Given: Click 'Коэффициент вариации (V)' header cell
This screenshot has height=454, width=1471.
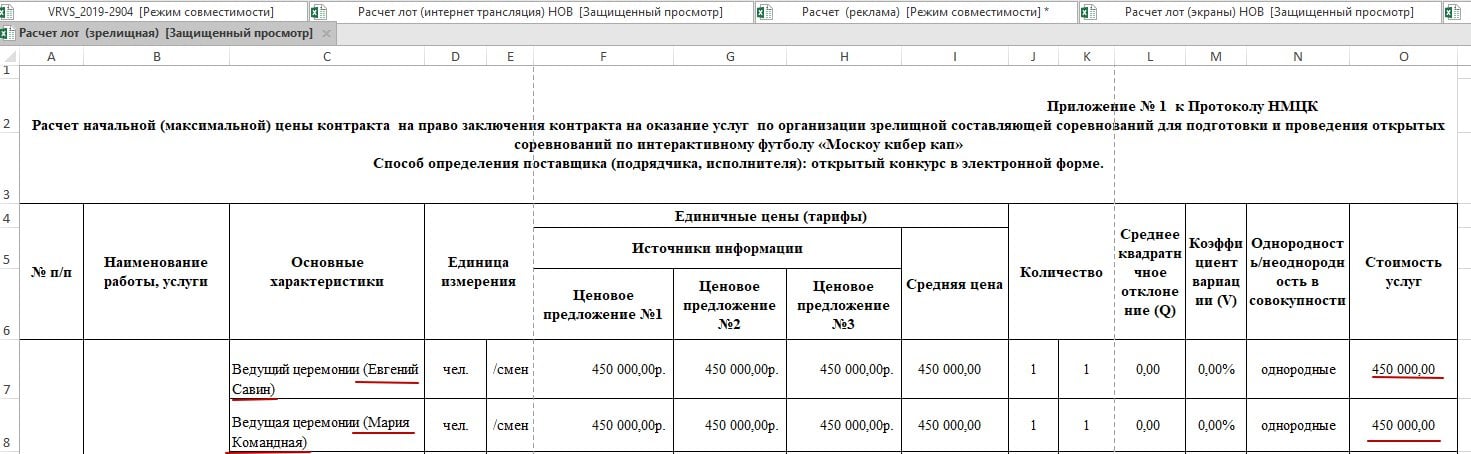Looking at the screenshot, I should 1216,271.
